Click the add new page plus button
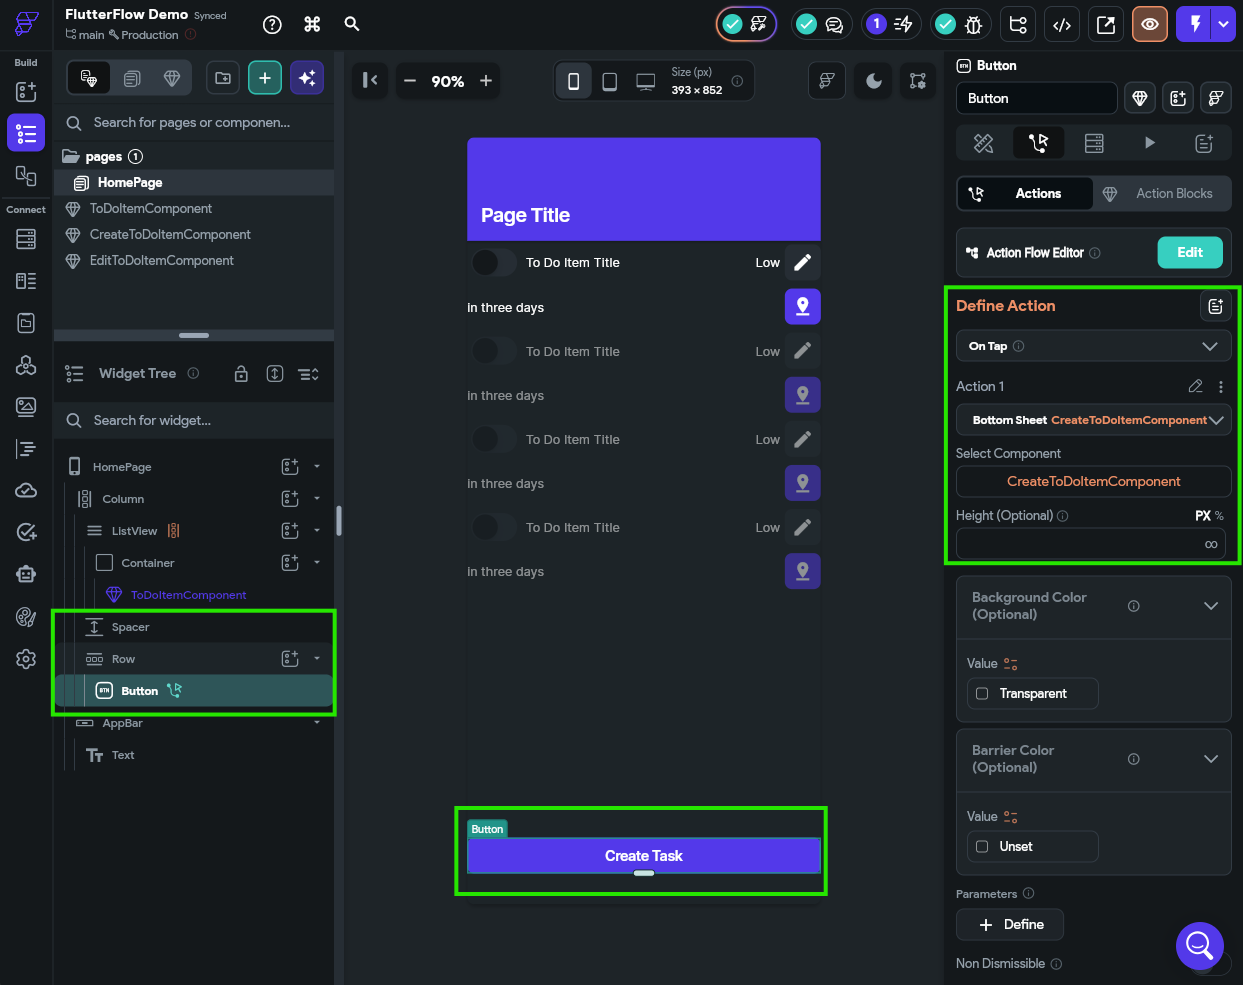The width and height of the screenshot is (1243, 985). pyautogui.click(x=265, y=78)
